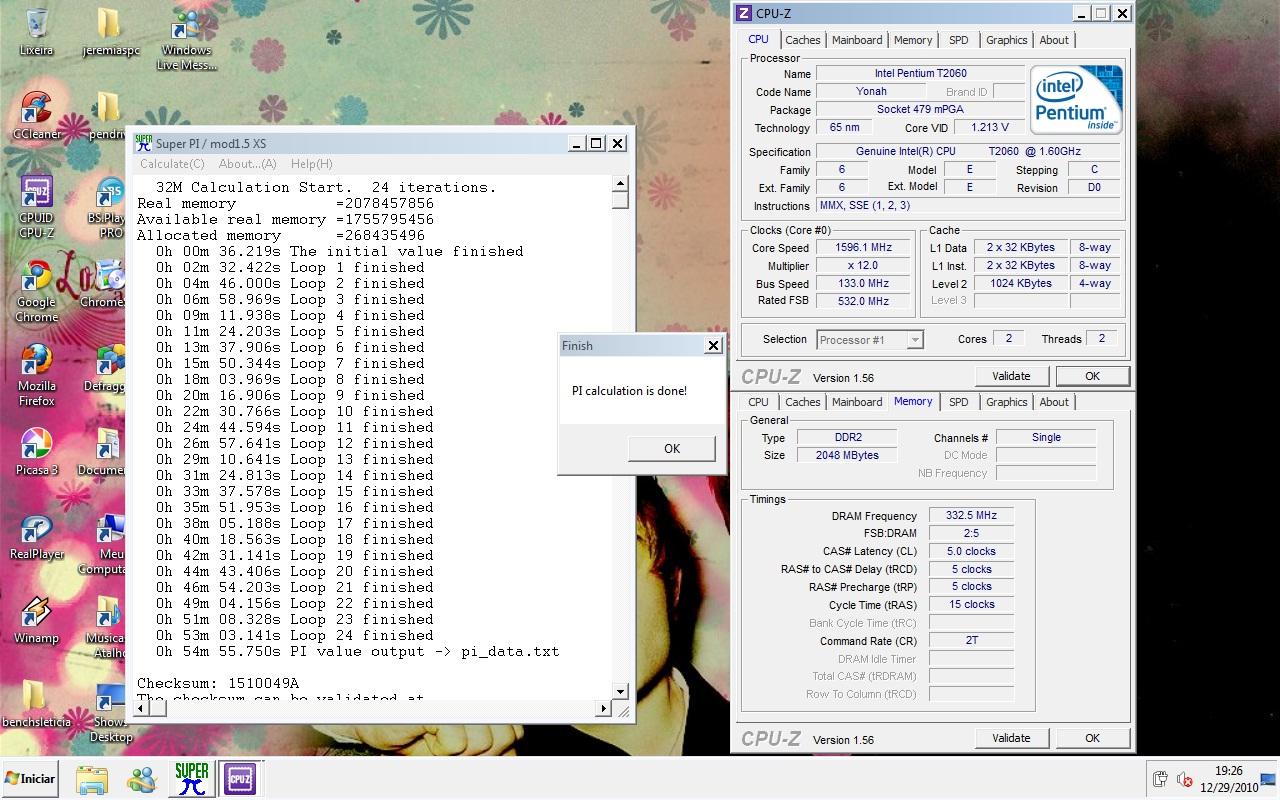Click OK in lower CPU-Z window
The image size is (1280, 800).
tap(1092, 738)
